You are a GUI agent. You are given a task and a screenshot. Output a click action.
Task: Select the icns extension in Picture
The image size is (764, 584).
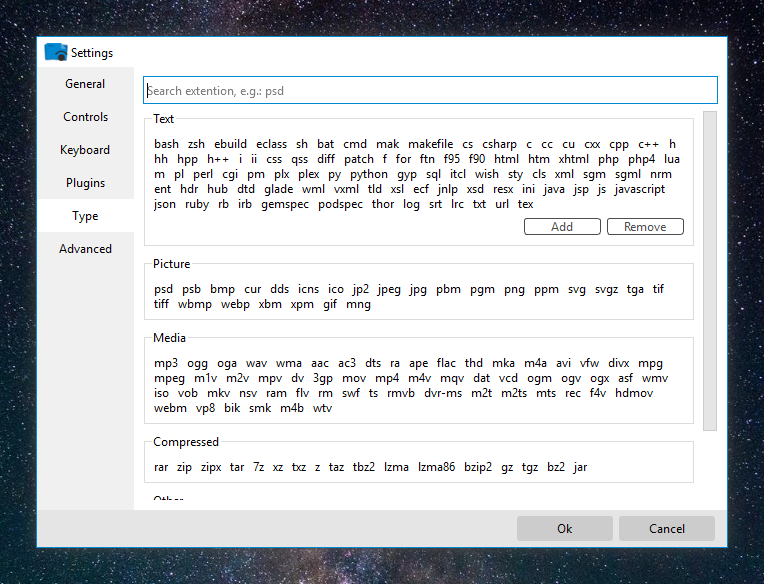point(308,289)
